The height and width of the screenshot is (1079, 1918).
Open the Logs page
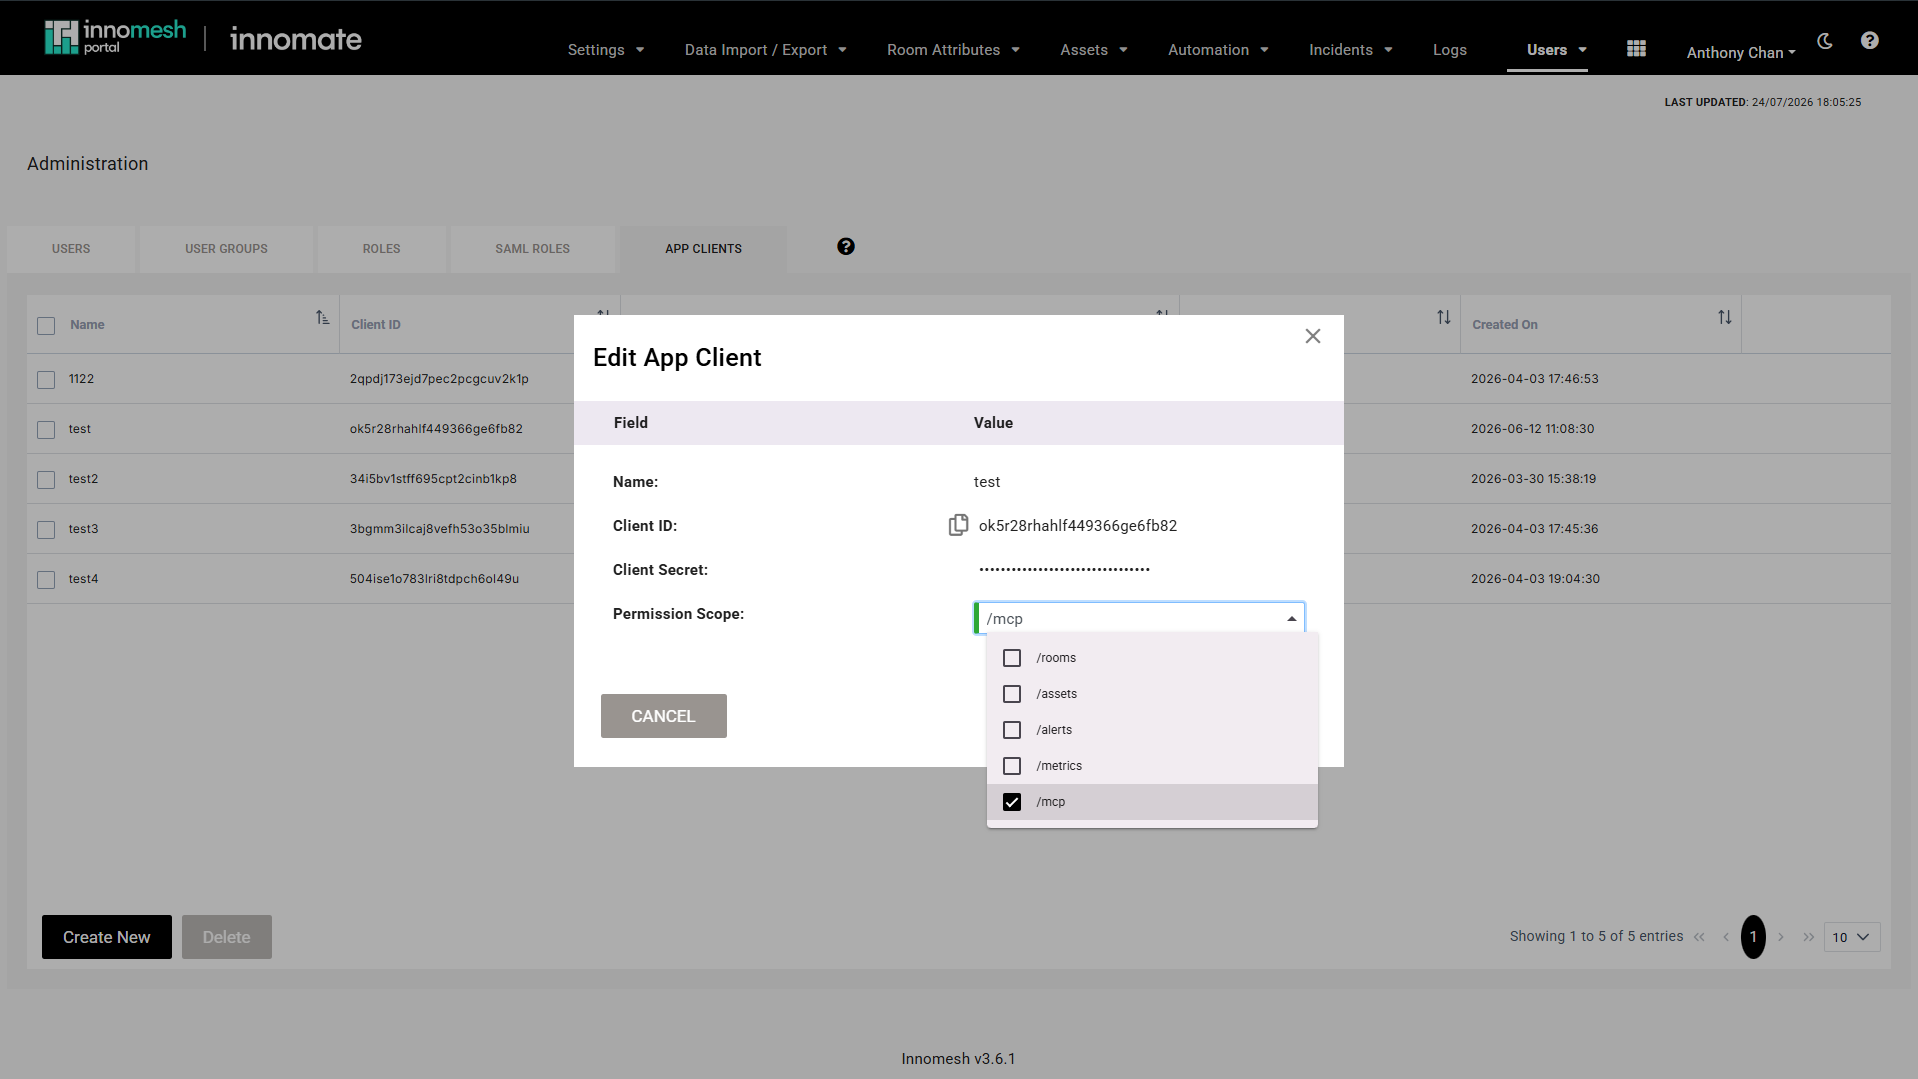click(1450, 49)
